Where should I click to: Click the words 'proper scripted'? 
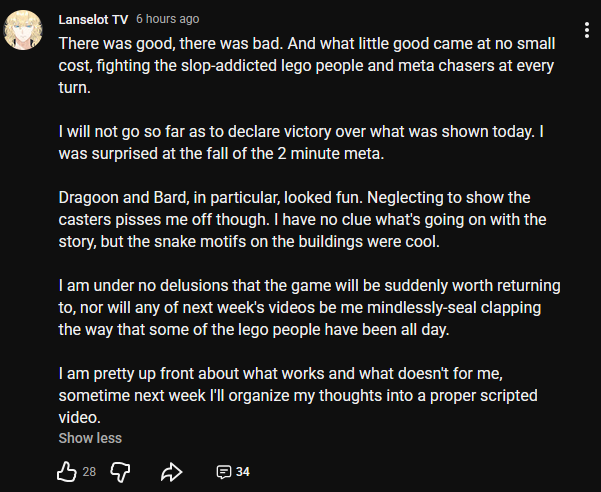pyautogui.click(x=484, y=396)
